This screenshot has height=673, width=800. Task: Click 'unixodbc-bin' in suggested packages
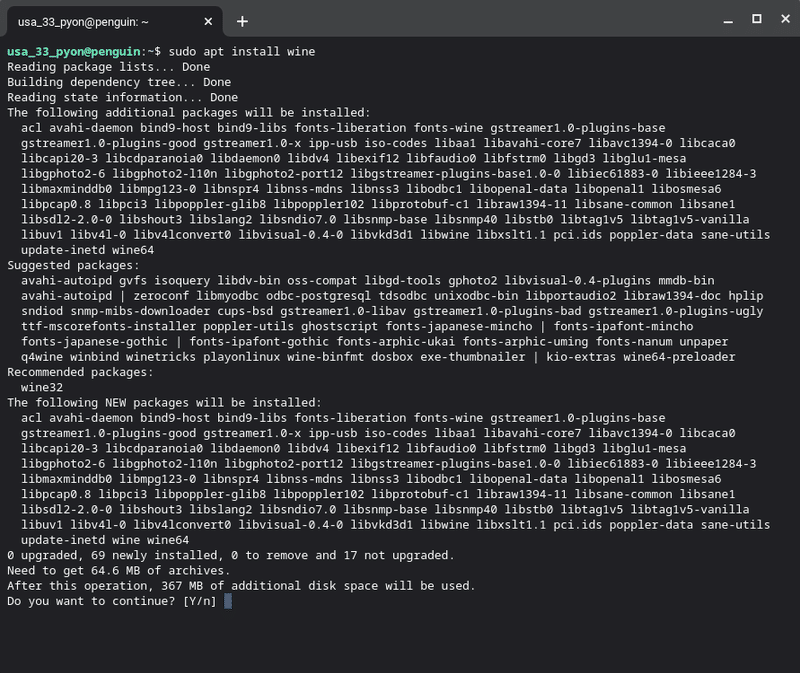coord(476,296)
